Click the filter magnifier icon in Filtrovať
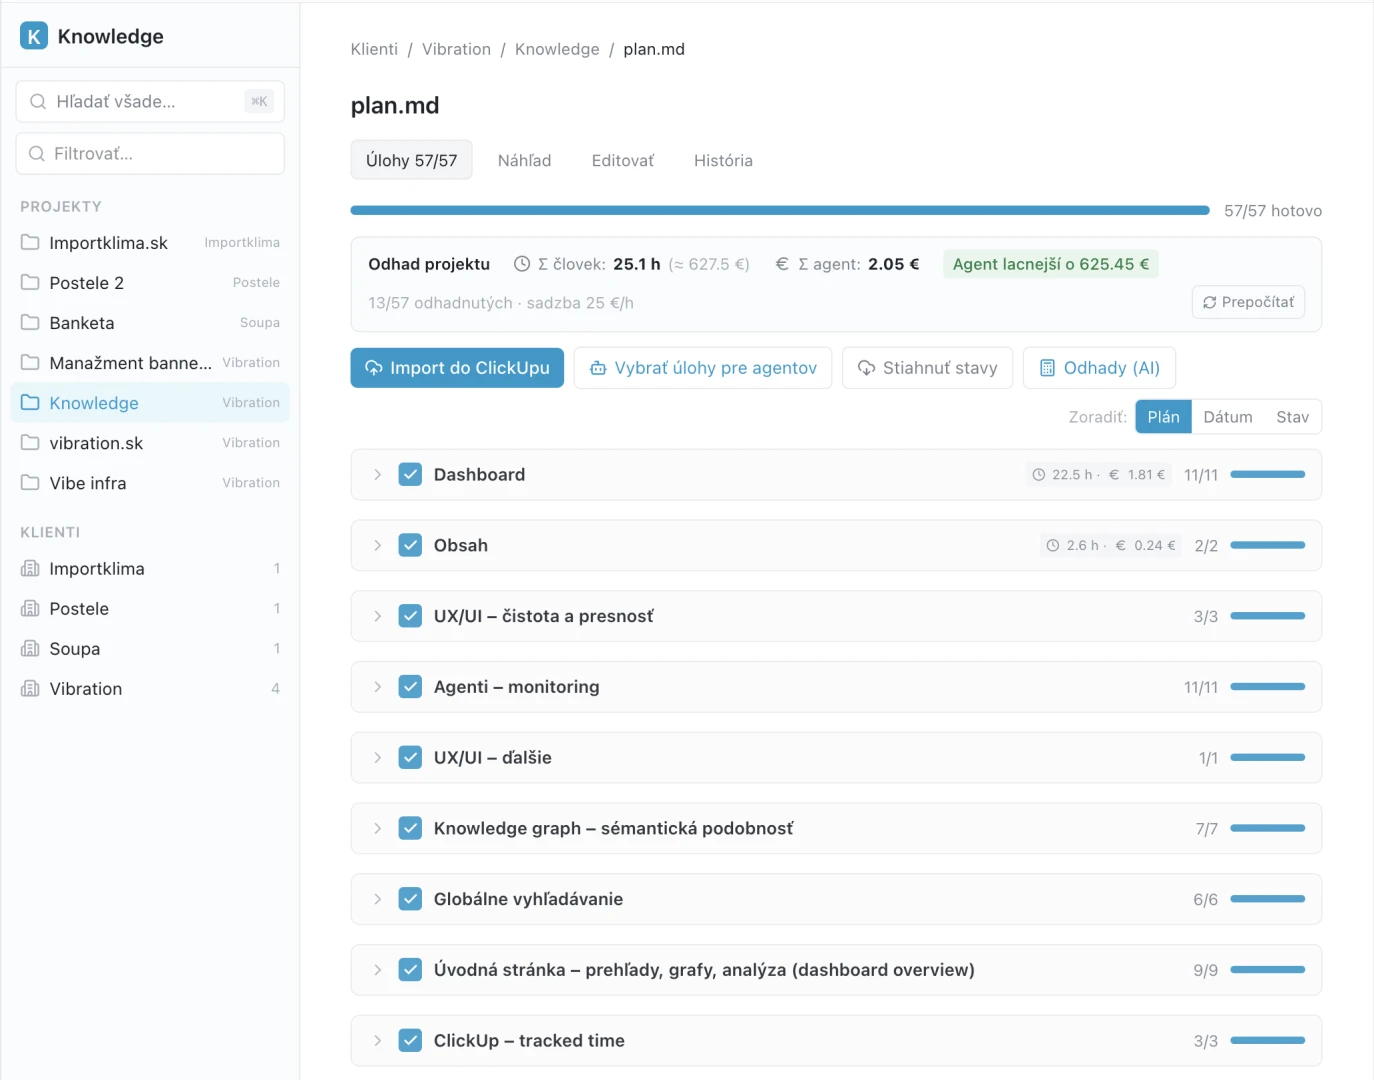Image resolution: width=1374 pixels, height=1080 pixels. pyautogui.click(x=37, y=153)
